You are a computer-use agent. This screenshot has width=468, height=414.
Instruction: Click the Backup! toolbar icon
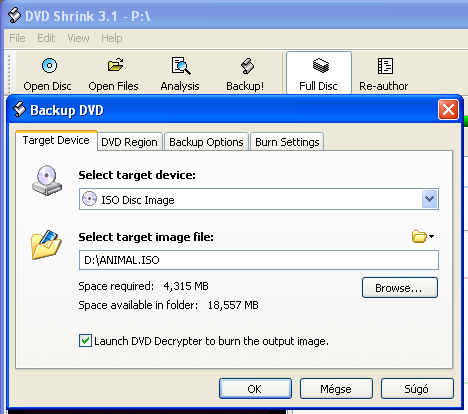pyautogui.click(x=247, y=66)
